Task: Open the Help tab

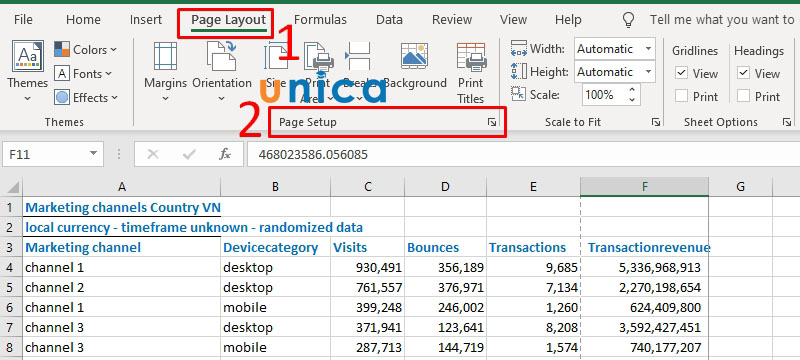Action: [x=568, y=20]
